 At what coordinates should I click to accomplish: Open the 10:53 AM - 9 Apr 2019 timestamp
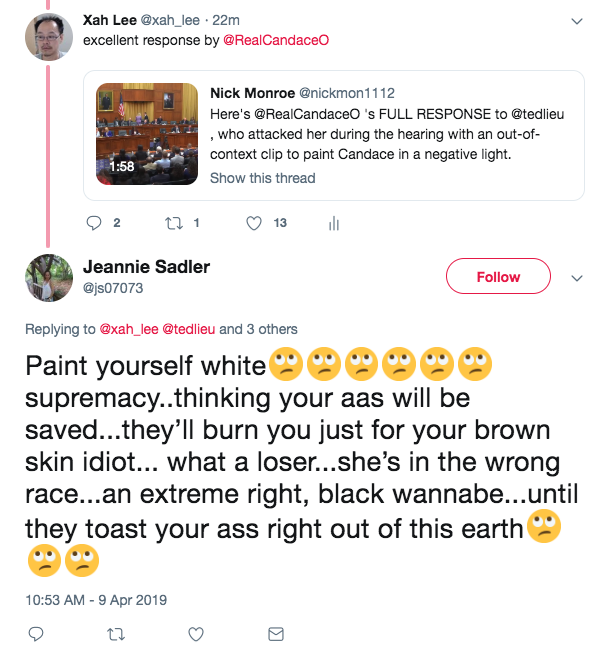(x=97, y=600)
